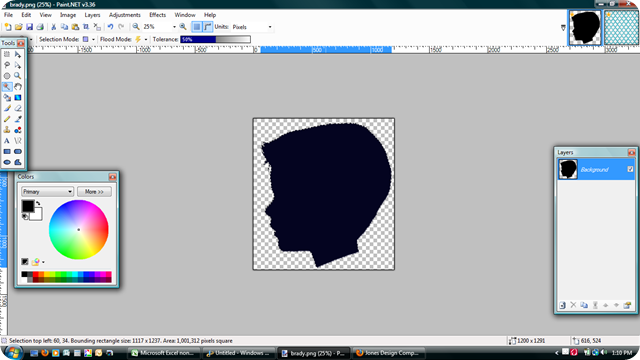640x360 pixels.
Task: Click Duplicate Layer button
Action: 584,305
